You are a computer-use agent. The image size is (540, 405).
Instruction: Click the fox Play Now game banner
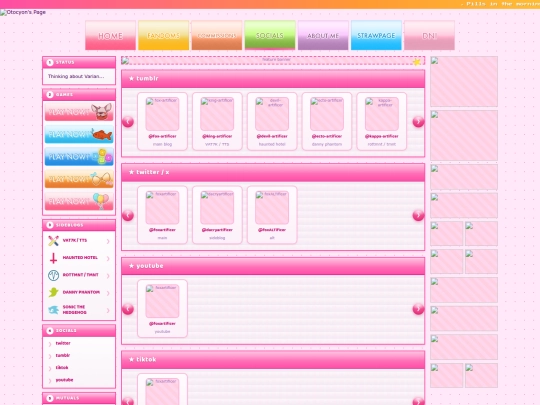[x=79, y=112]
